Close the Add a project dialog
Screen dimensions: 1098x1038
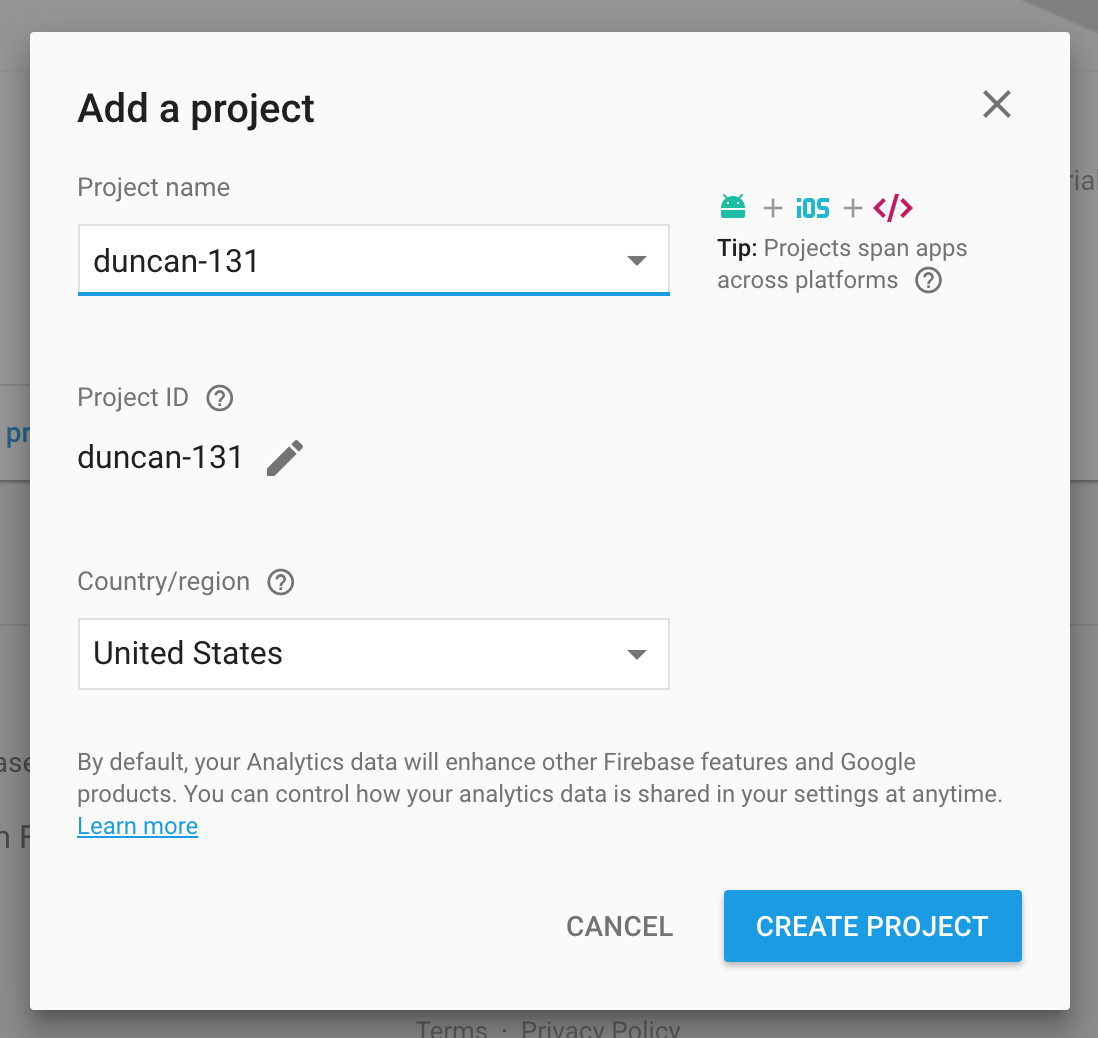997,104
